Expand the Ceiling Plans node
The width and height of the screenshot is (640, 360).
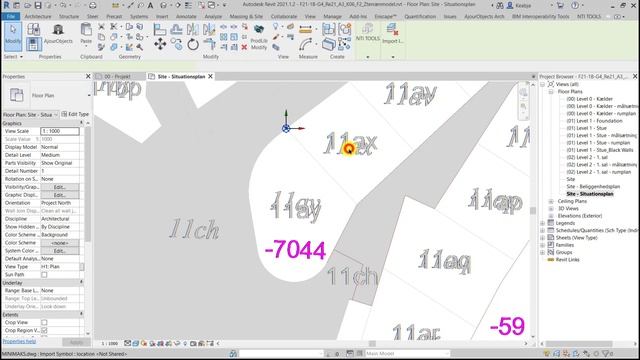coord(551,201)
